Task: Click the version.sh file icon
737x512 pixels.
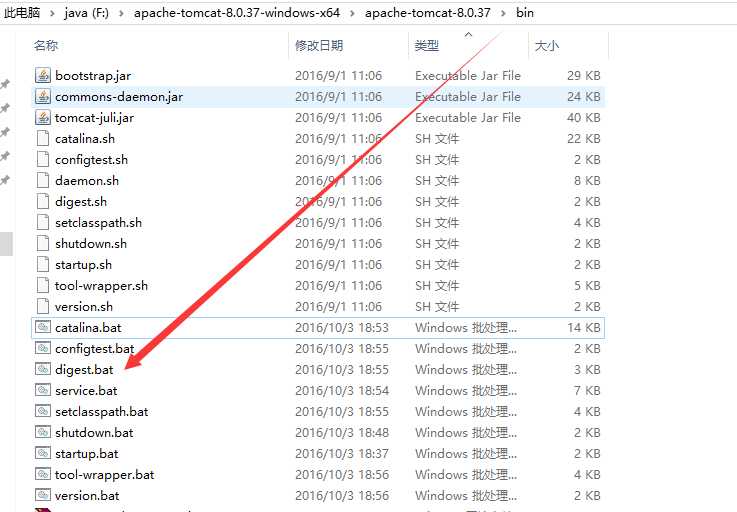Action: tap(43, 307)
